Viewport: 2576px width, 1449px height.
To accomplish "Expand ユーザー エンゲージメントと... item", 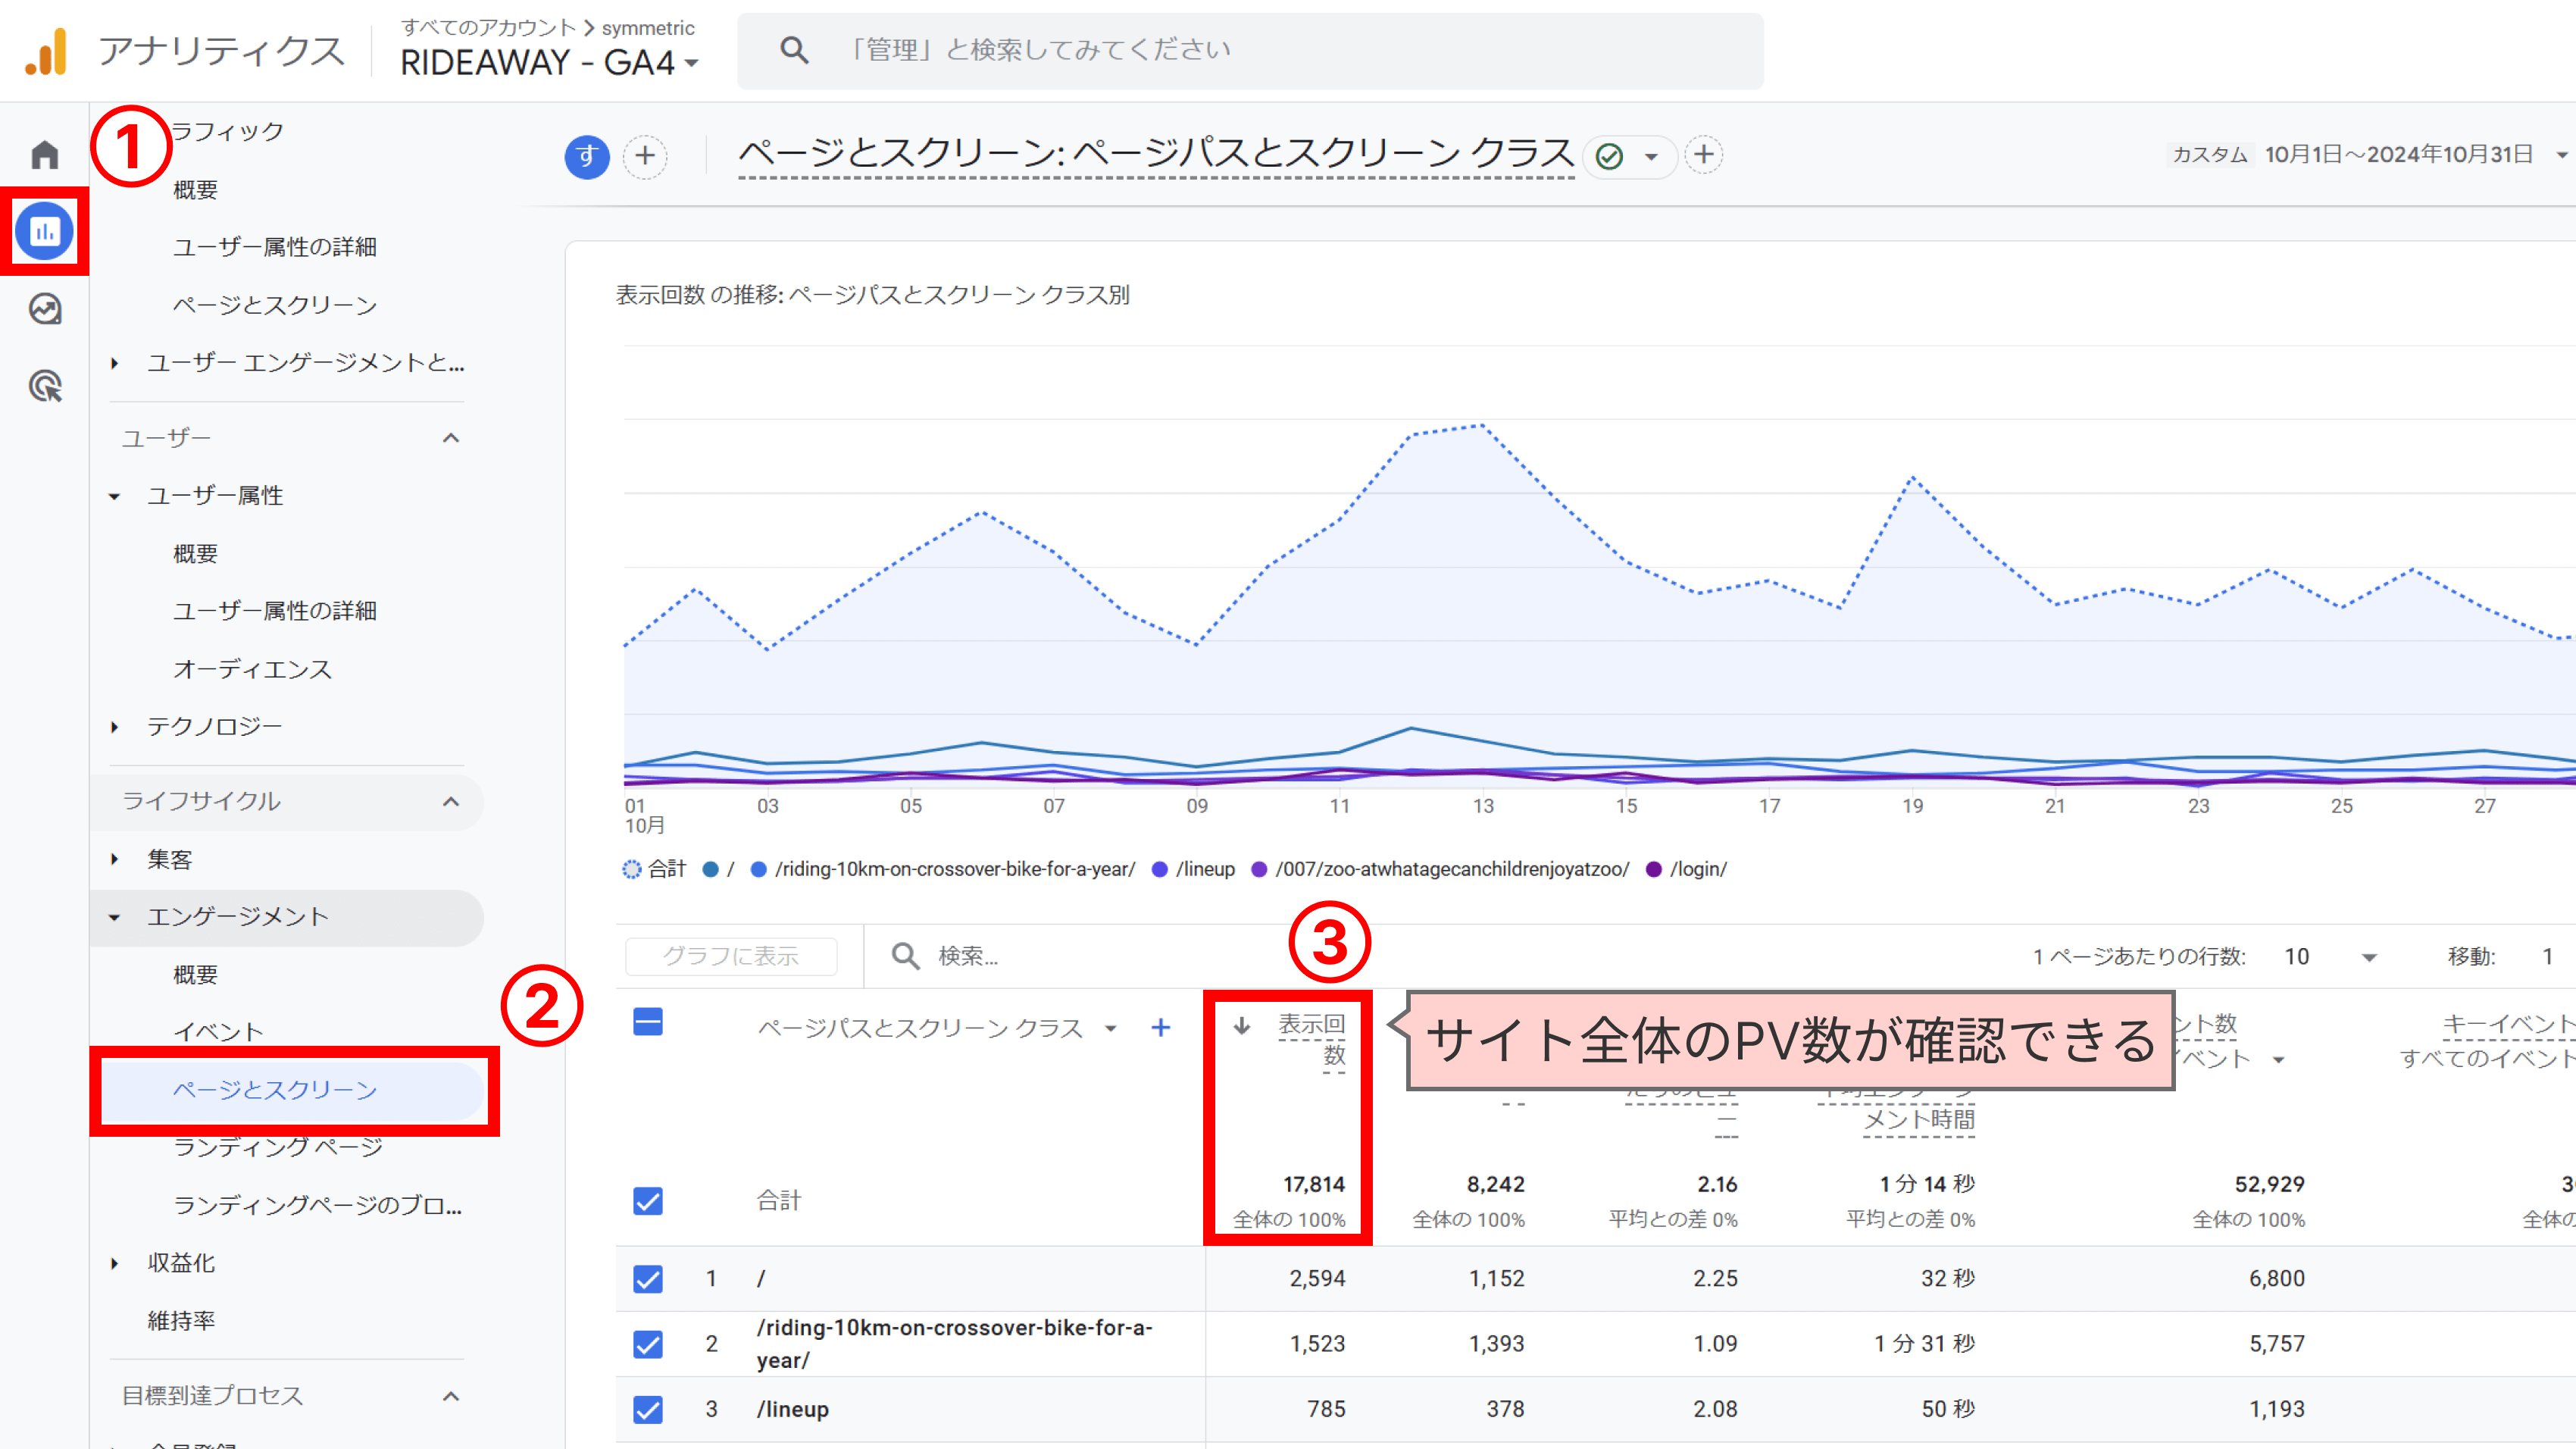I will [x=114, y=363].
